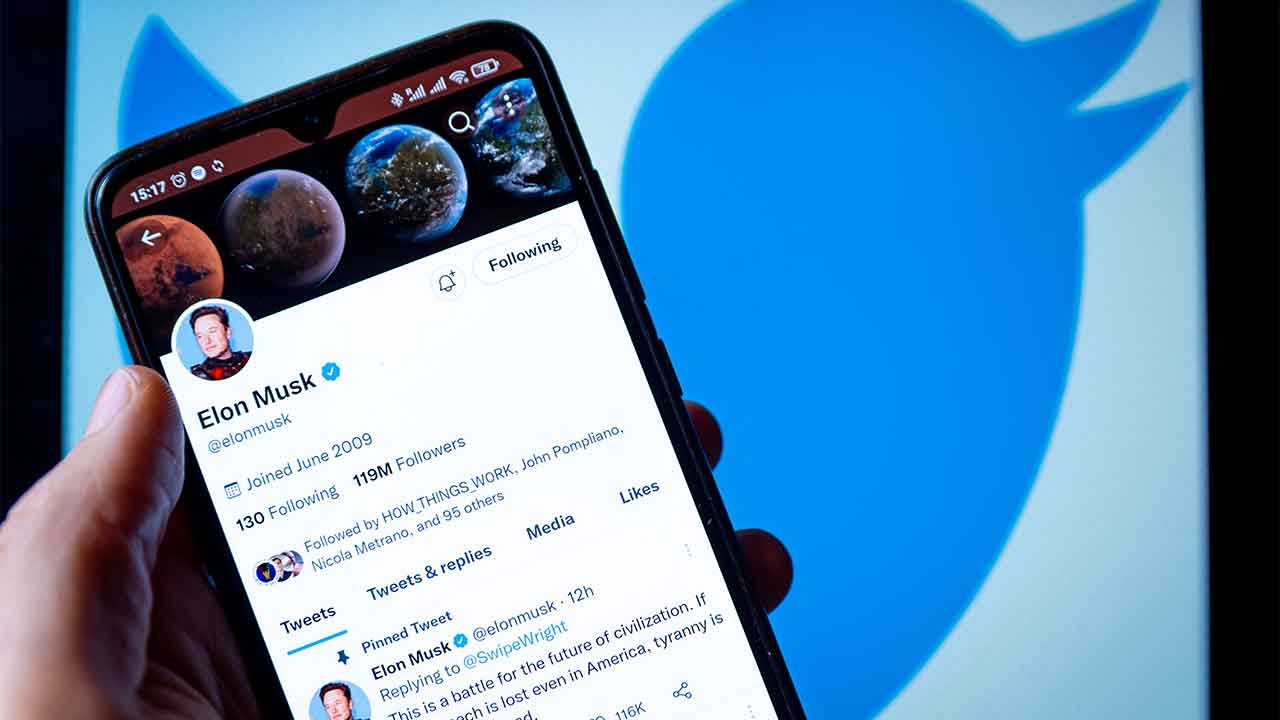Open the 119M Followers list
Screen dimensions: 1280x720
pos(409,461)
